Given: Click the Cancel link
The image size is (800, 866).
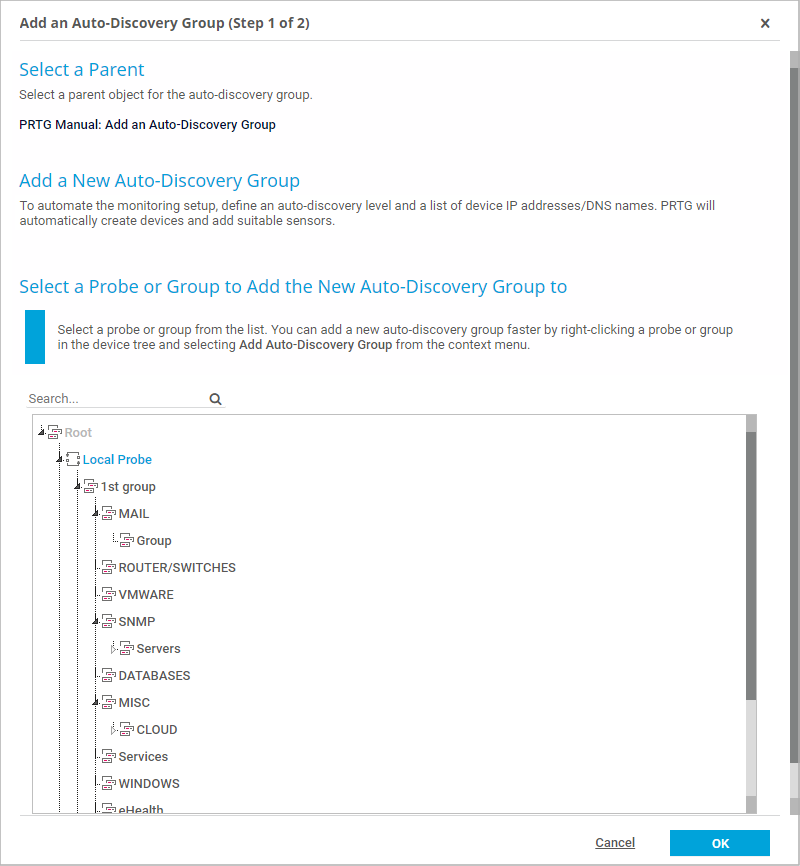Looking at the screenshot, I should (x=615, y=843).
